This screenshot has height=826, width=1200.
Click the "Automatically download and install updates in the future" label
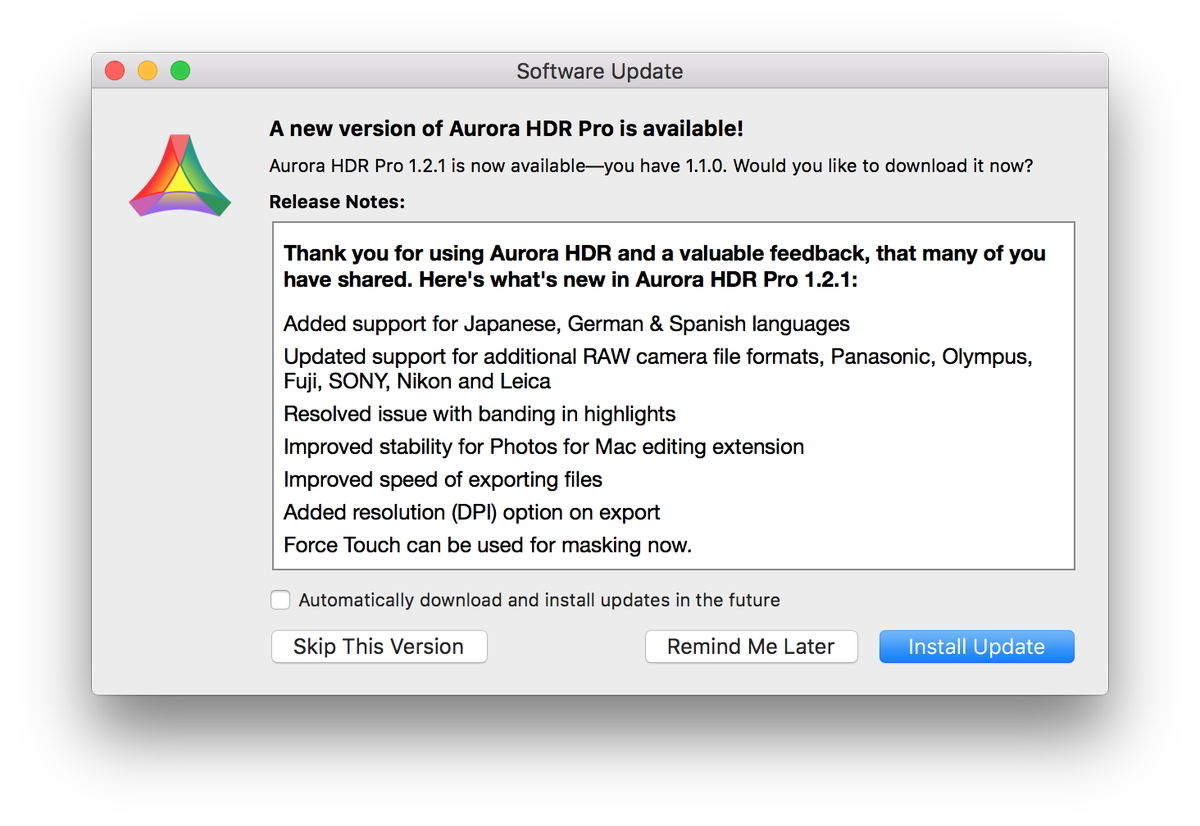click(539, 601)
